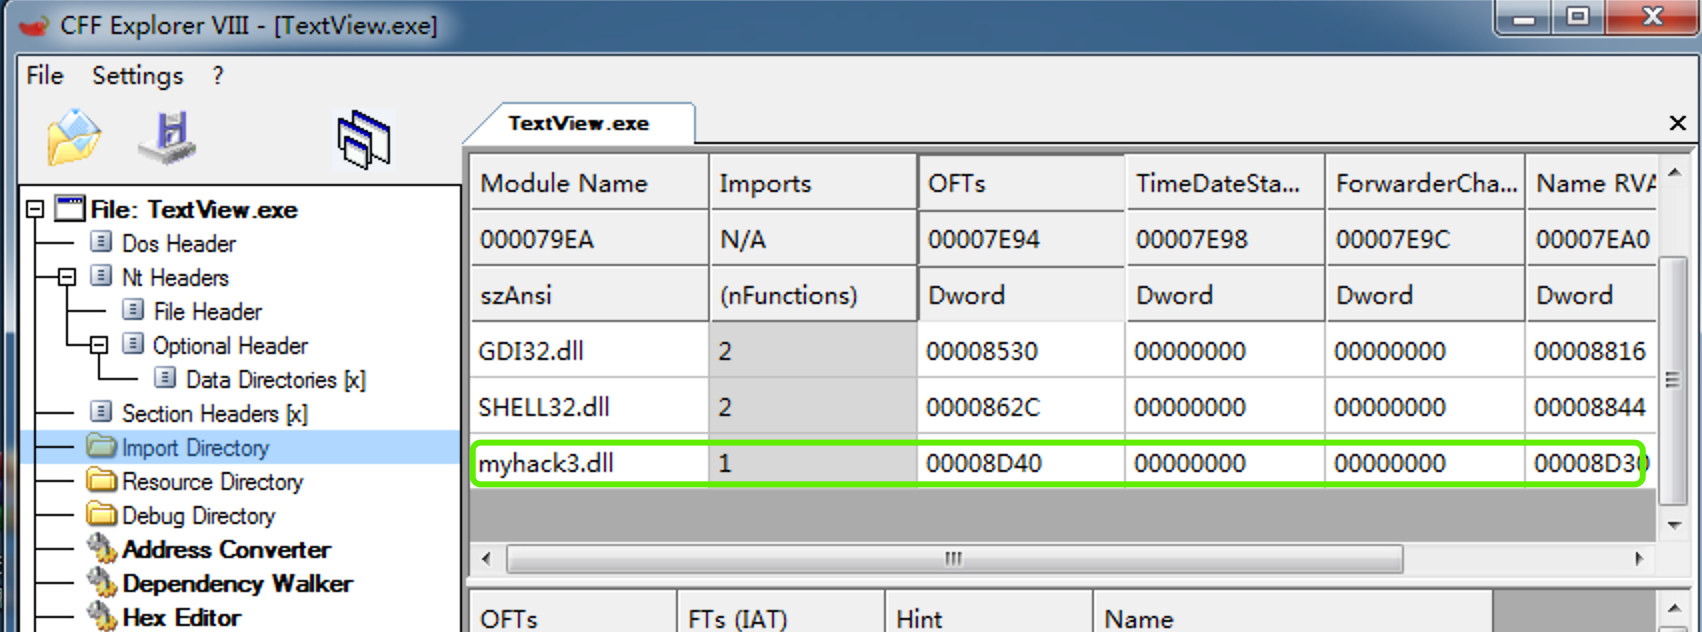
Task: Select the TextView.exe tab
Action: click(x=579, y=123)
